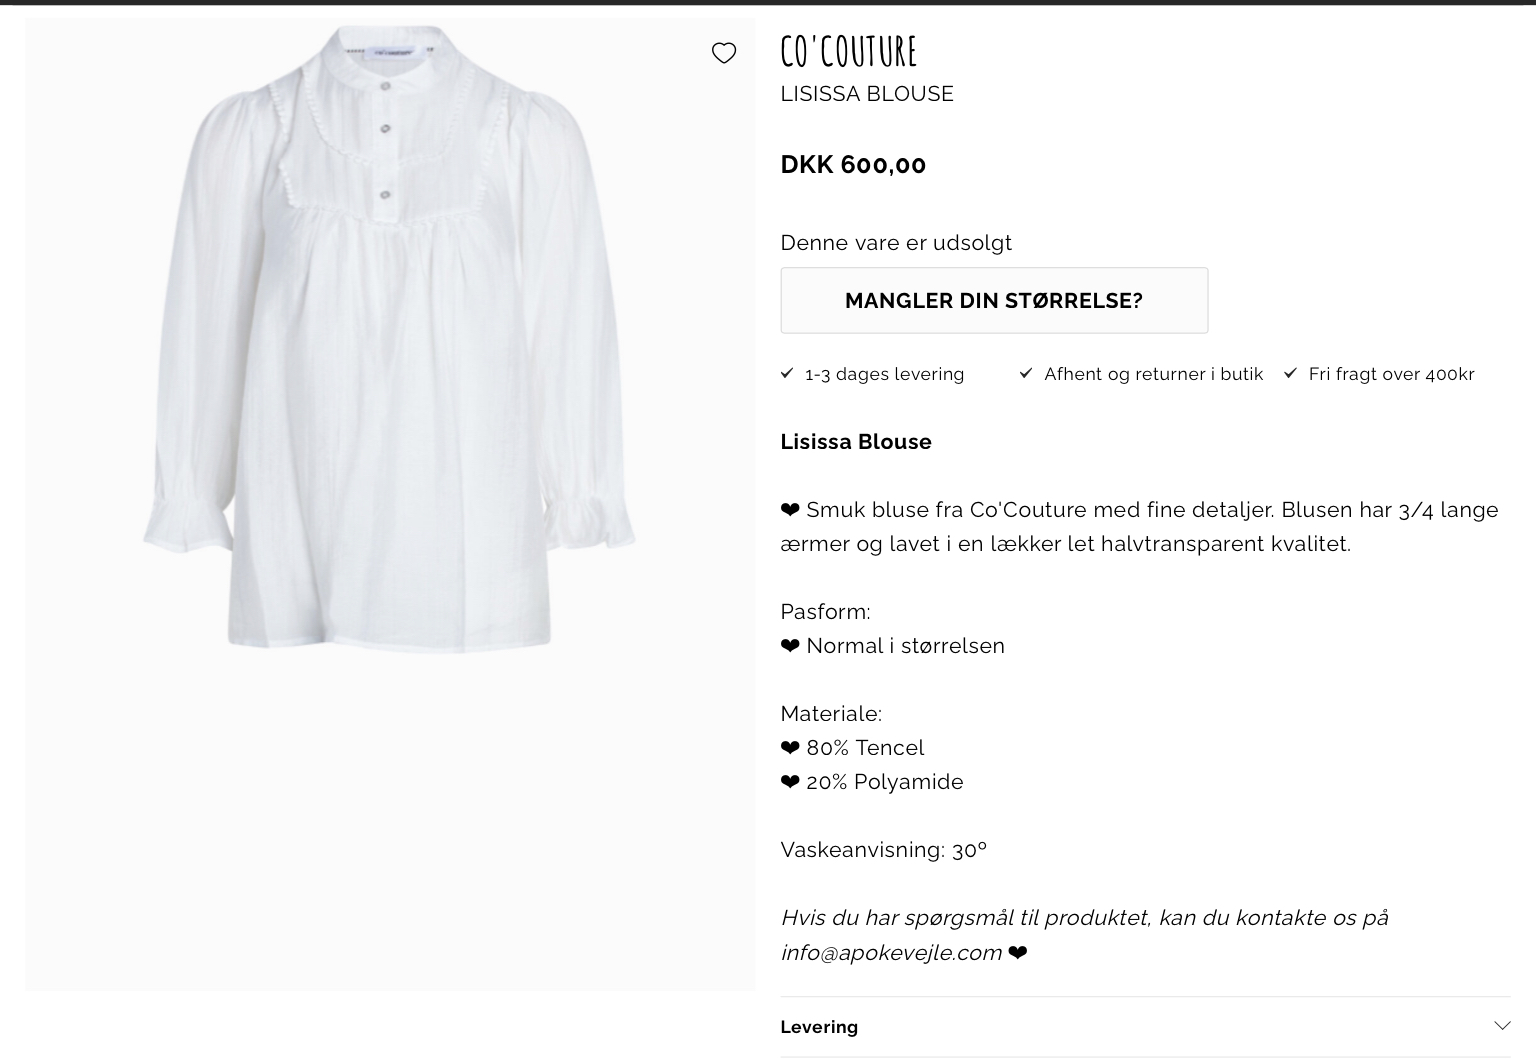Click the checkmark beside Fri fragt over 400kr
Screen dimensions: 1536x1059
click(1290, 373)
